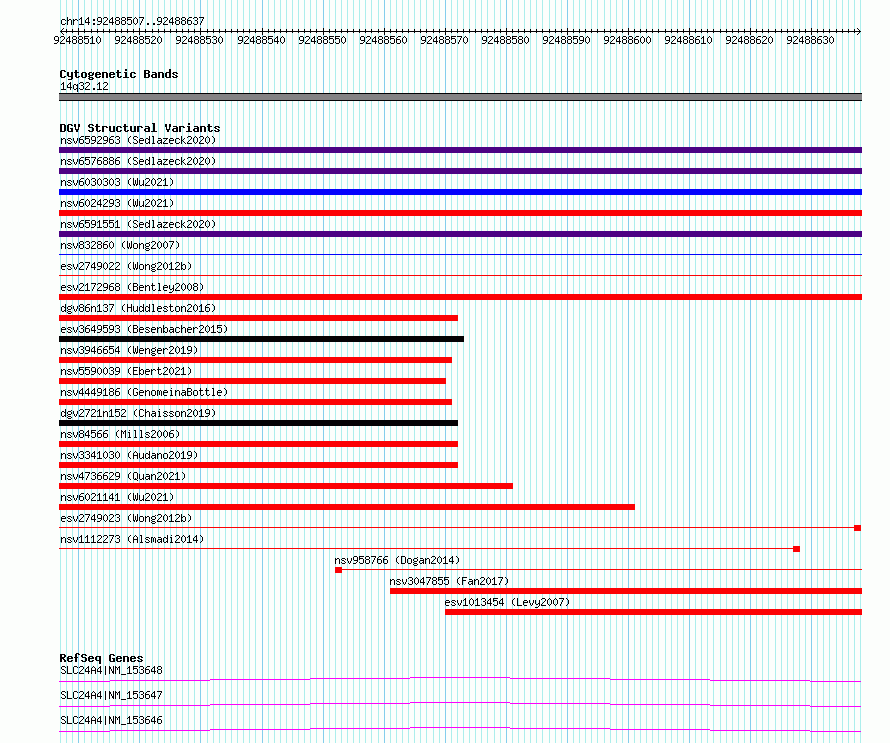Viewport: 890px width, 743px height.
Task: Click ruler position 92488600
Action: tap(627, 40)
